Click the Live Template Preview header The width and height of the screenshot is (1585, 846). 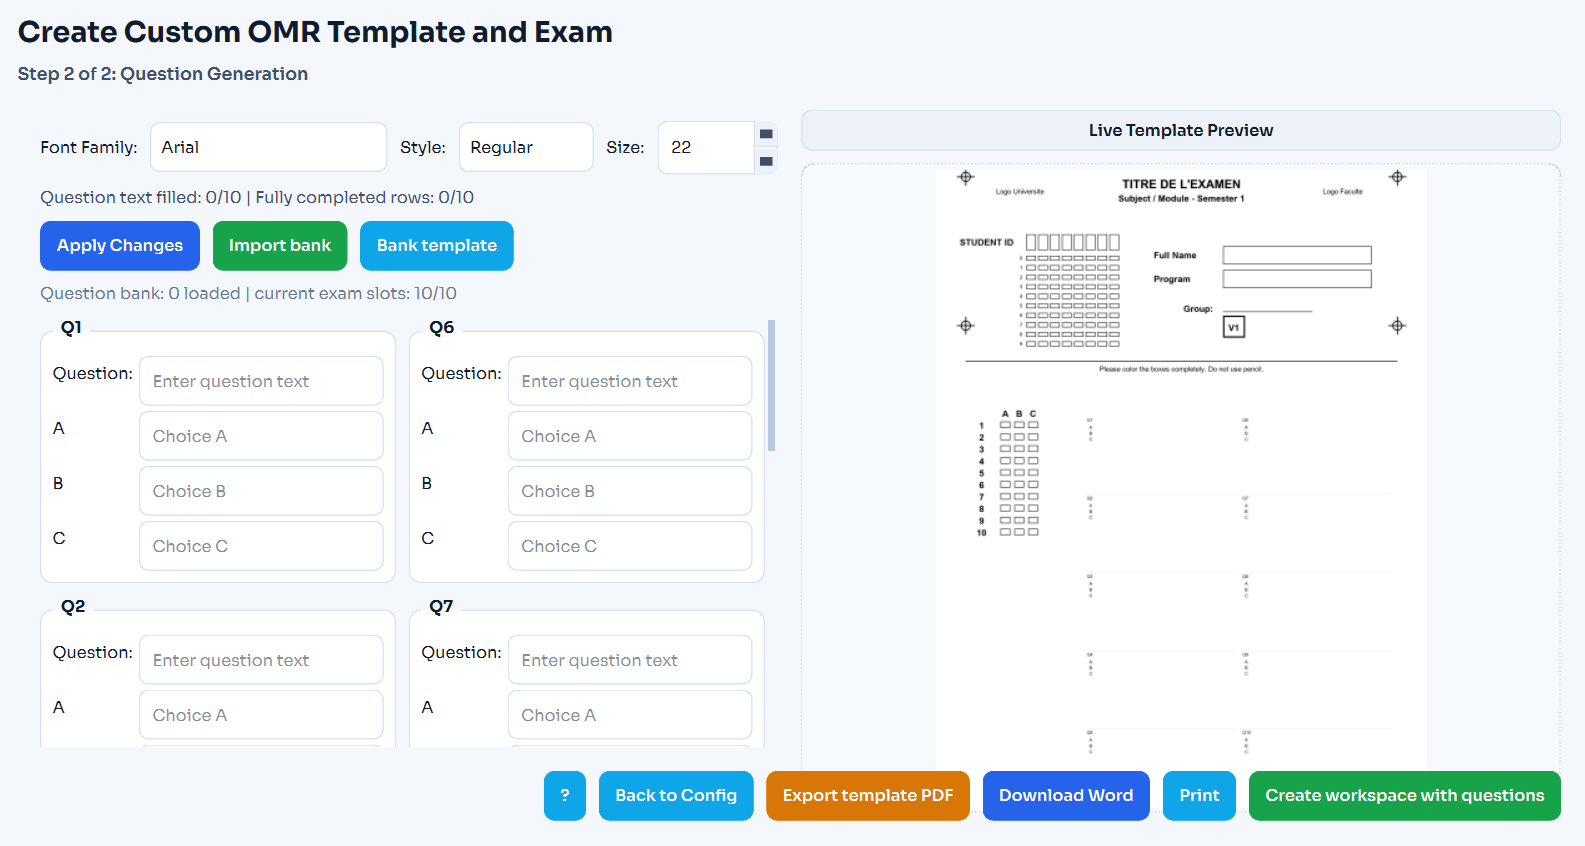[1181, 130]
